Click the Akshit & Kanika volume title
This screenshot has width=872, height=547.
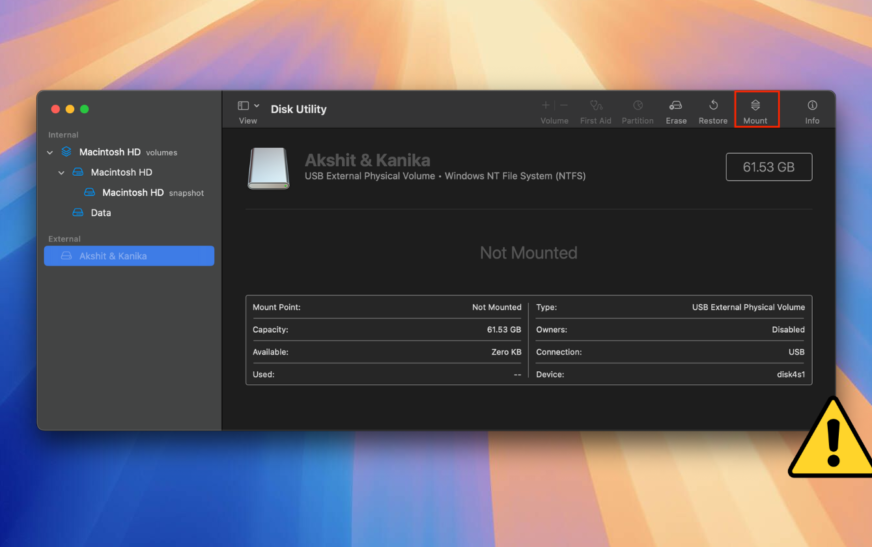click(x=367, y=160)
